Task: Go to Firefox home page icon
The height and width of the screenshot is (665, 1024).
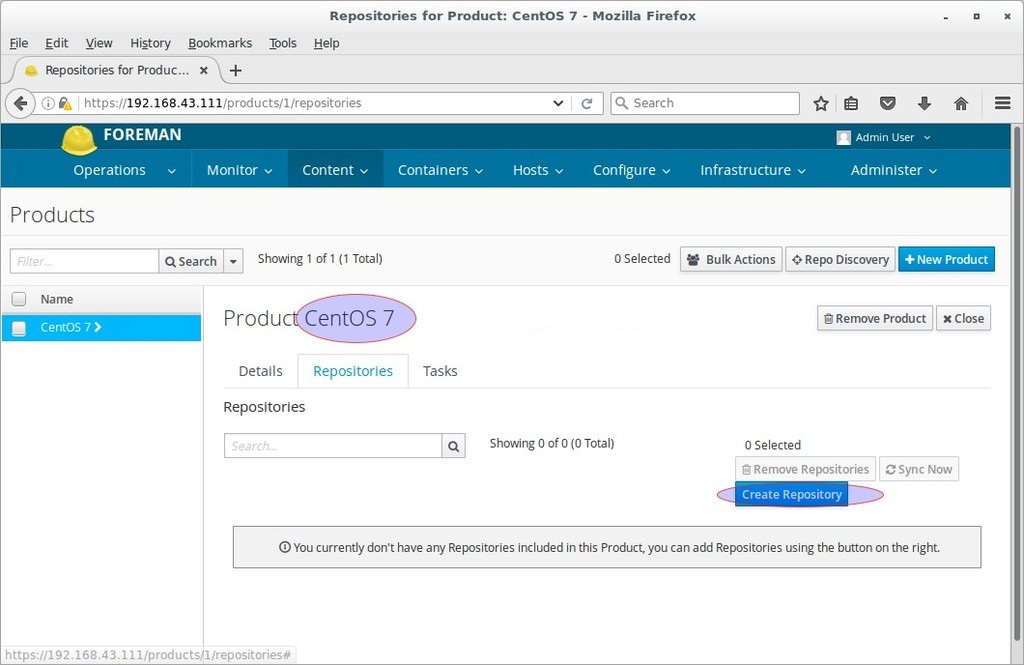Action: 961,103
